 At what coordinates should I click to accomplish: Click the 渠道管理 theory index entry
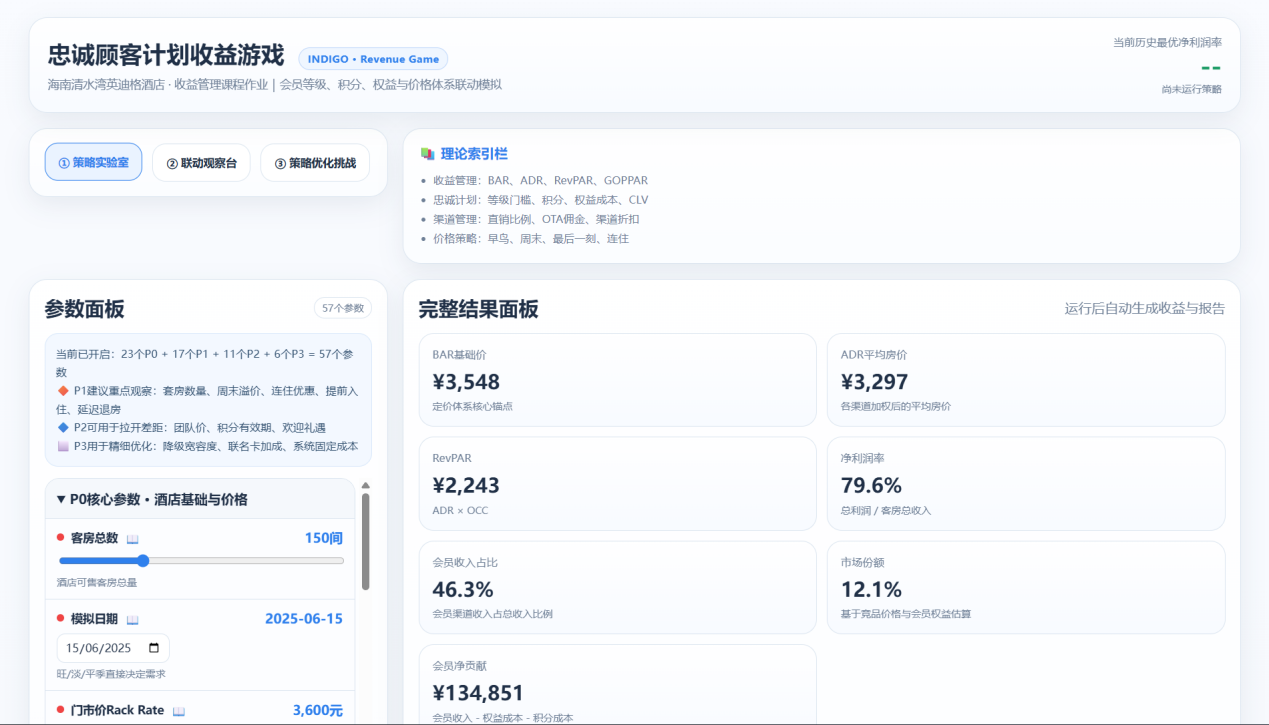point(536,219)
